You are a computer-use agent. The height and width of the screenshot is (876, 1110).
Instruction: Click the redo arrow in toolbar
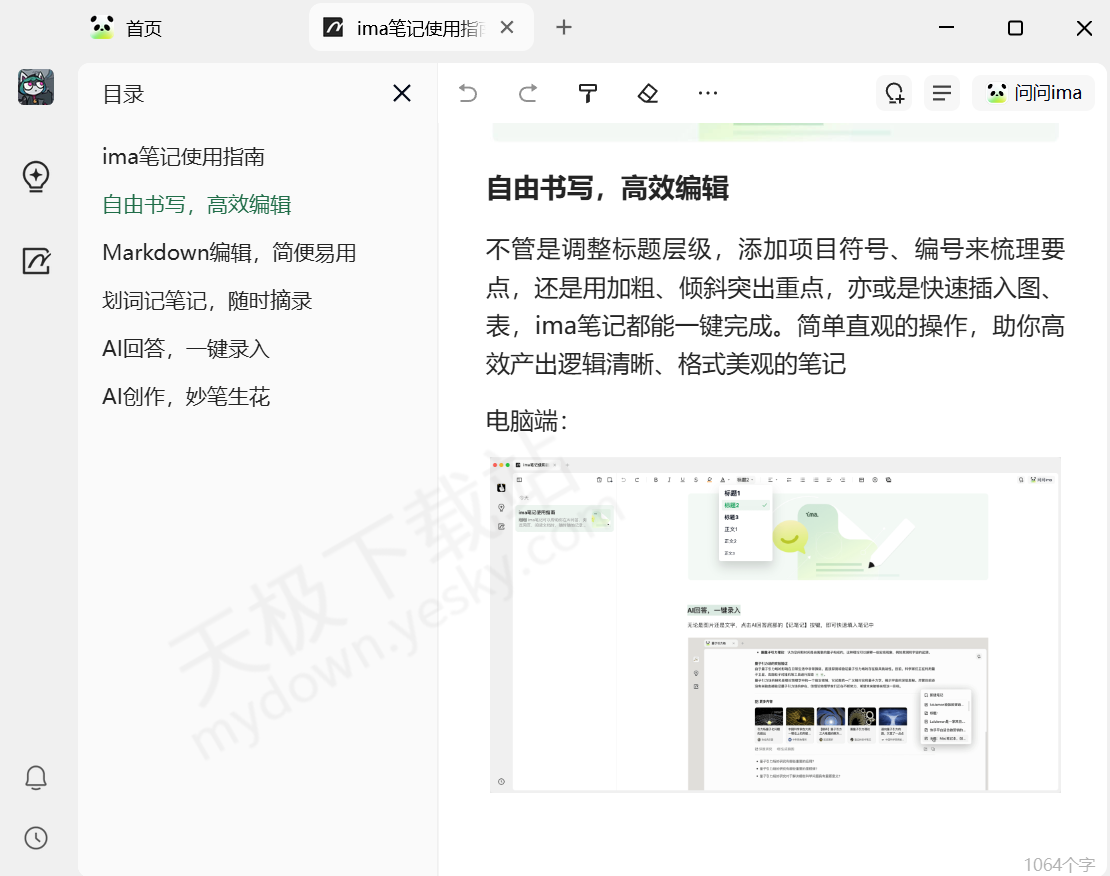coord(528,94)
